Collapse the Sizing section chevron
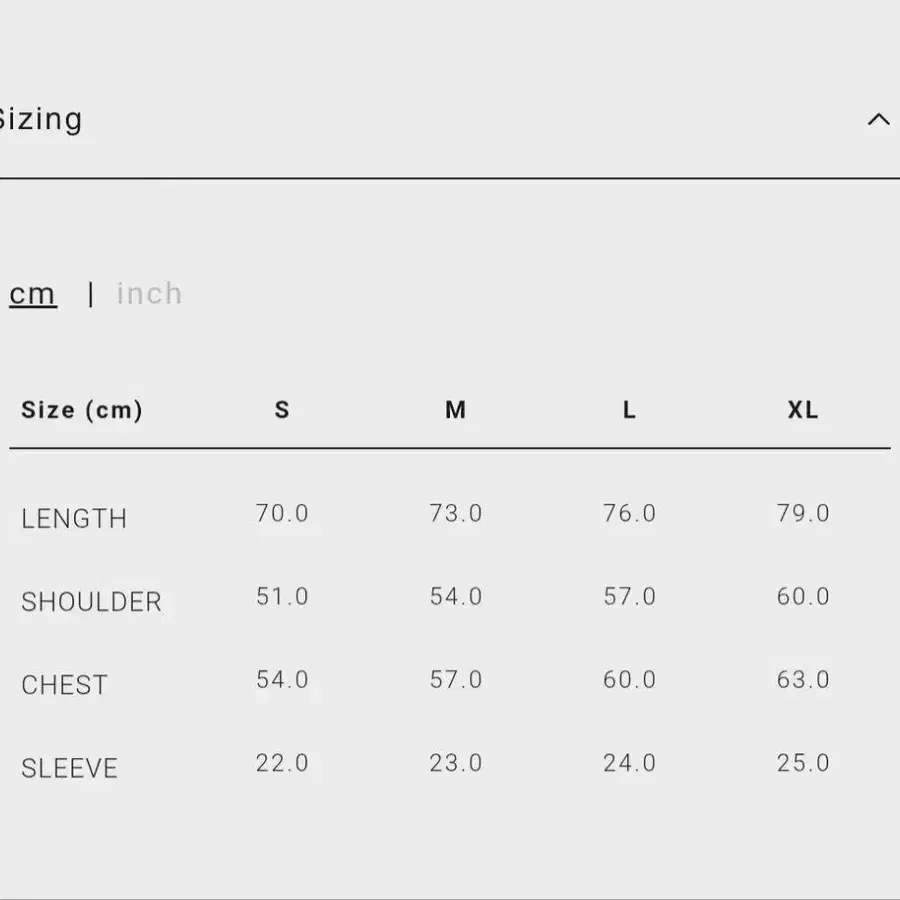The height and width of the screenshot is (900, 900). (x=878, y=119)
